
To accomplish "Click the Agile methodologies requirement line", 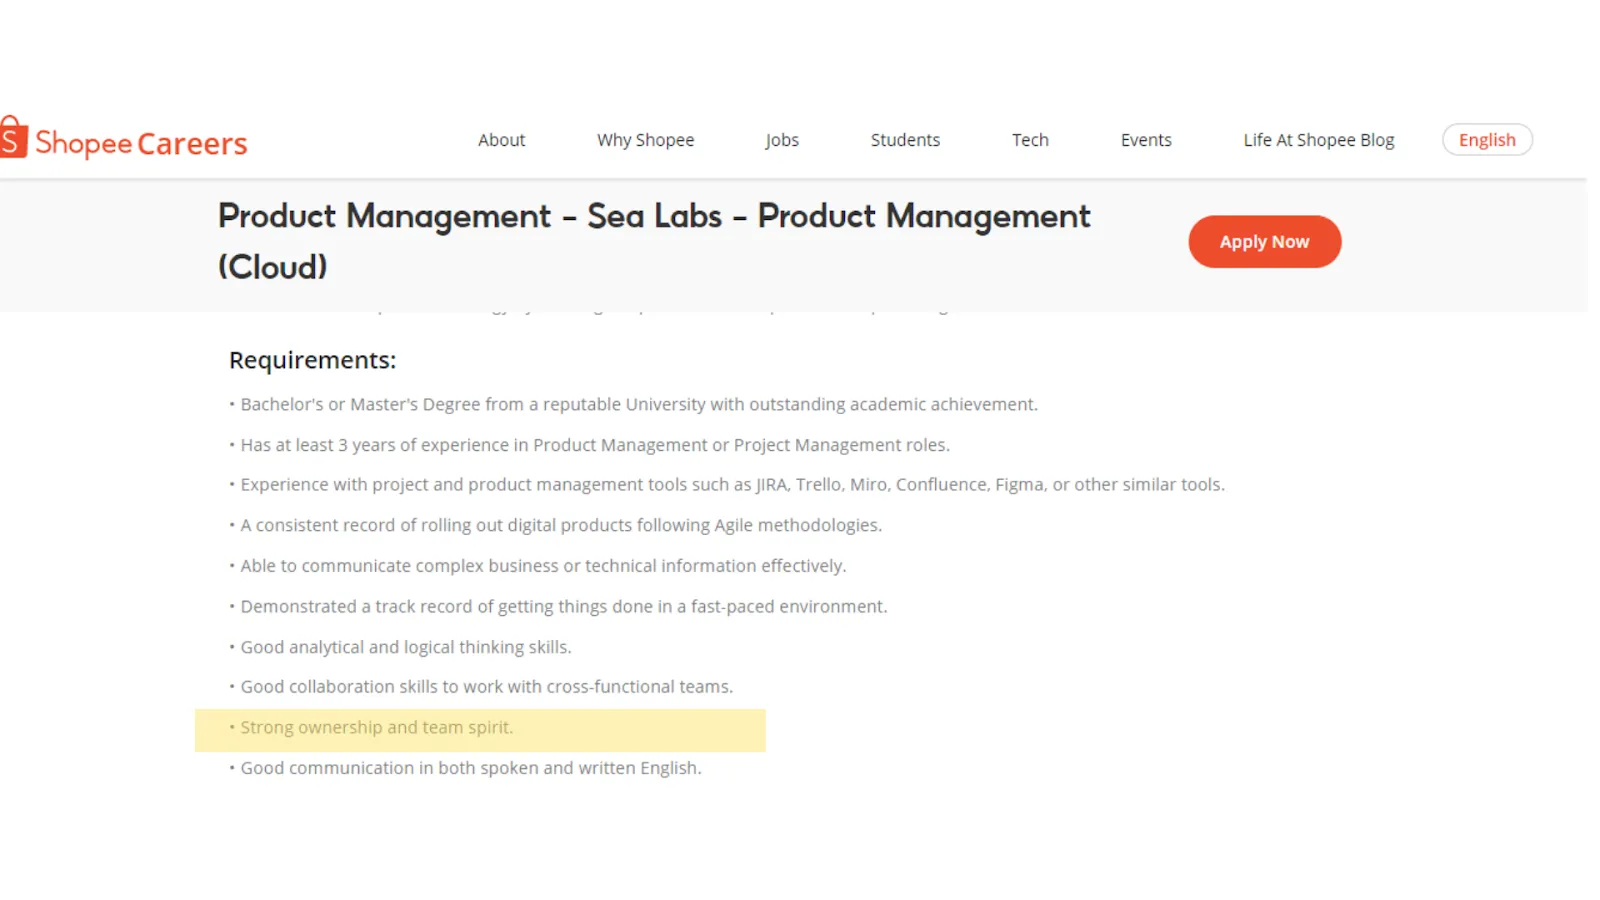I will click(560, 525).
